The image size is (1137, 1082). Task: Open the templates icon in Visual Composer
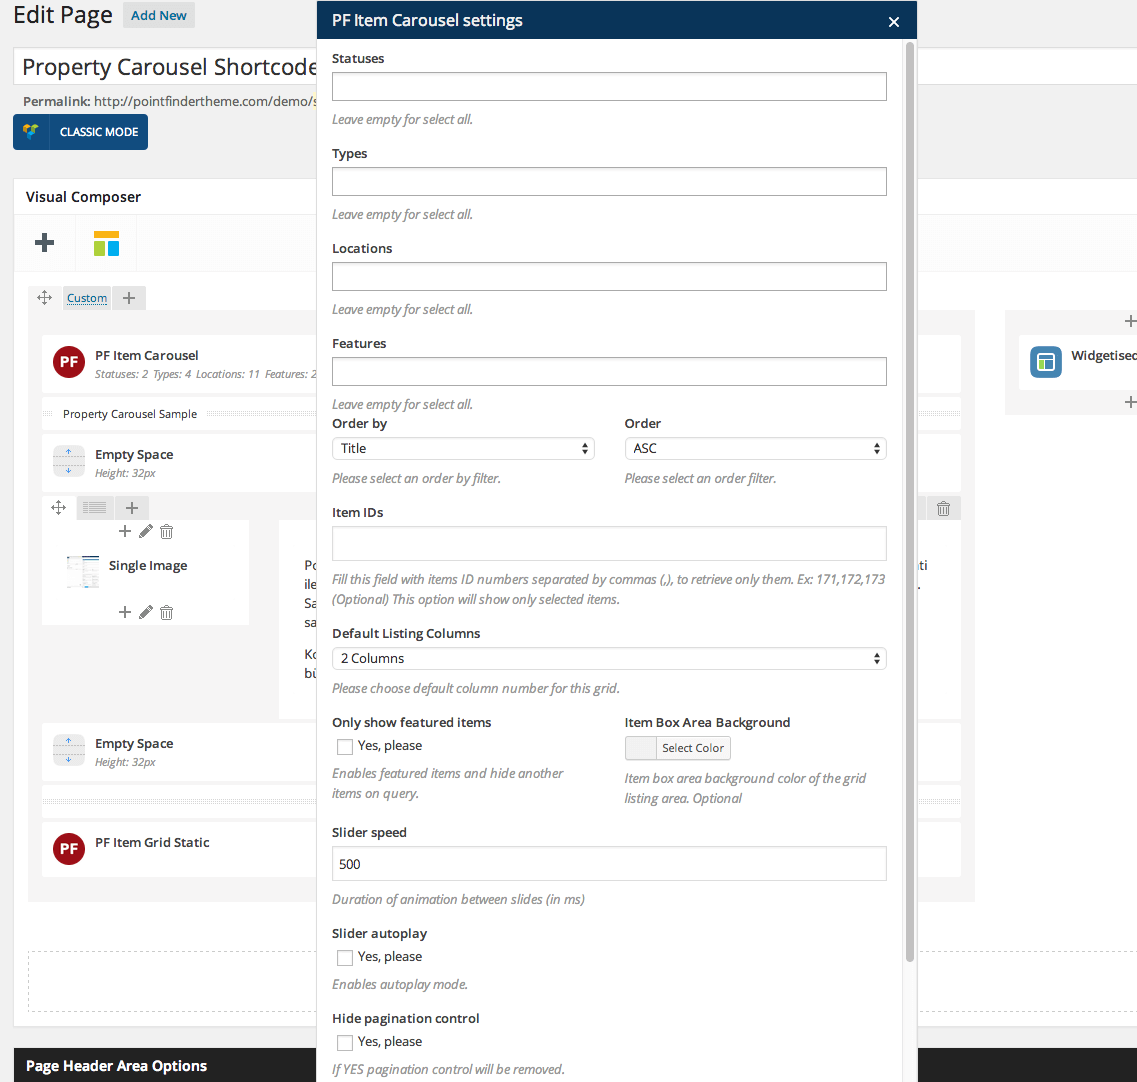pos(106,243)
